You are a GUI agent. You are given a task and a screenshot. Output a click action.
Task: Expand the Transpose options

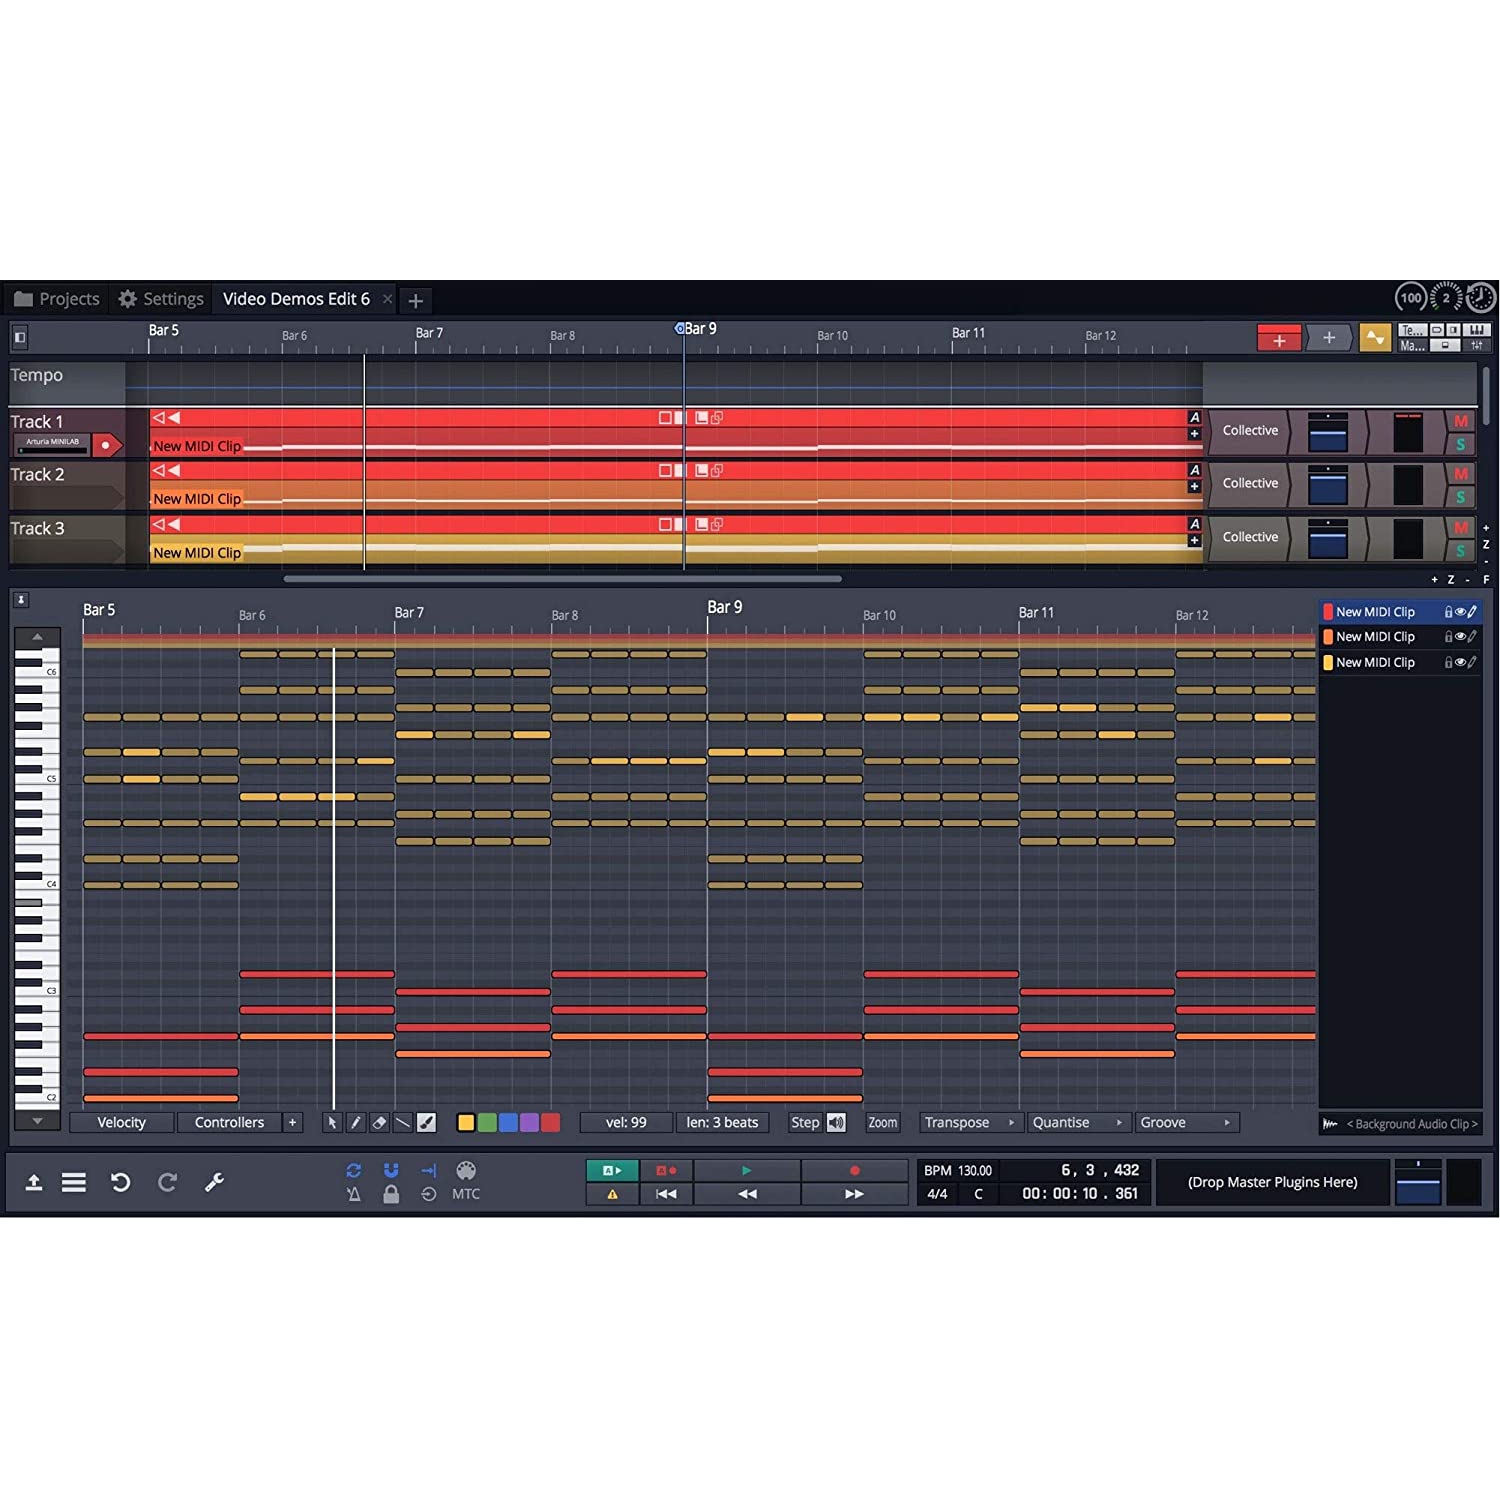968,1122
